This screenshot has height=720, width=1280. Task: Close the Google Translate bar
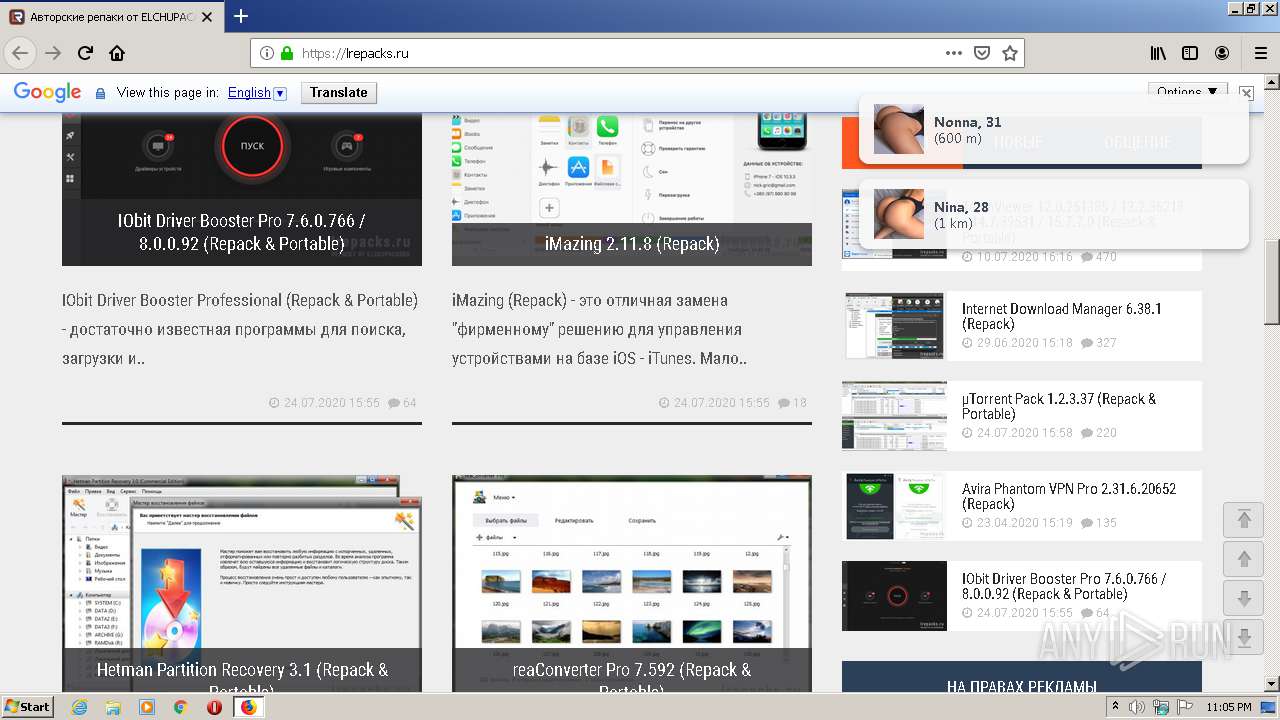point(1246,92)
